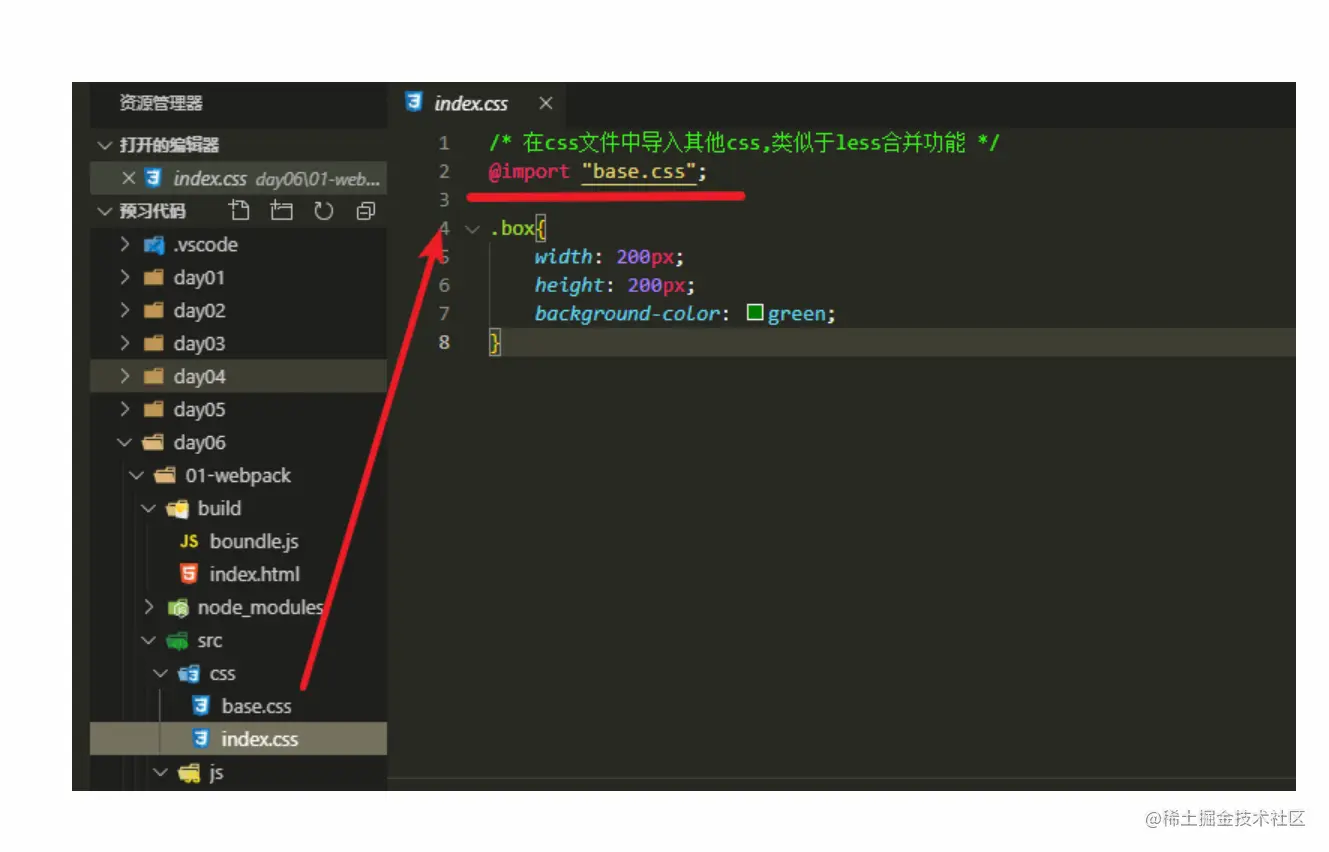Collapse the 打开的编辑器 section
1329x852 pixels.
coord(104,145)
